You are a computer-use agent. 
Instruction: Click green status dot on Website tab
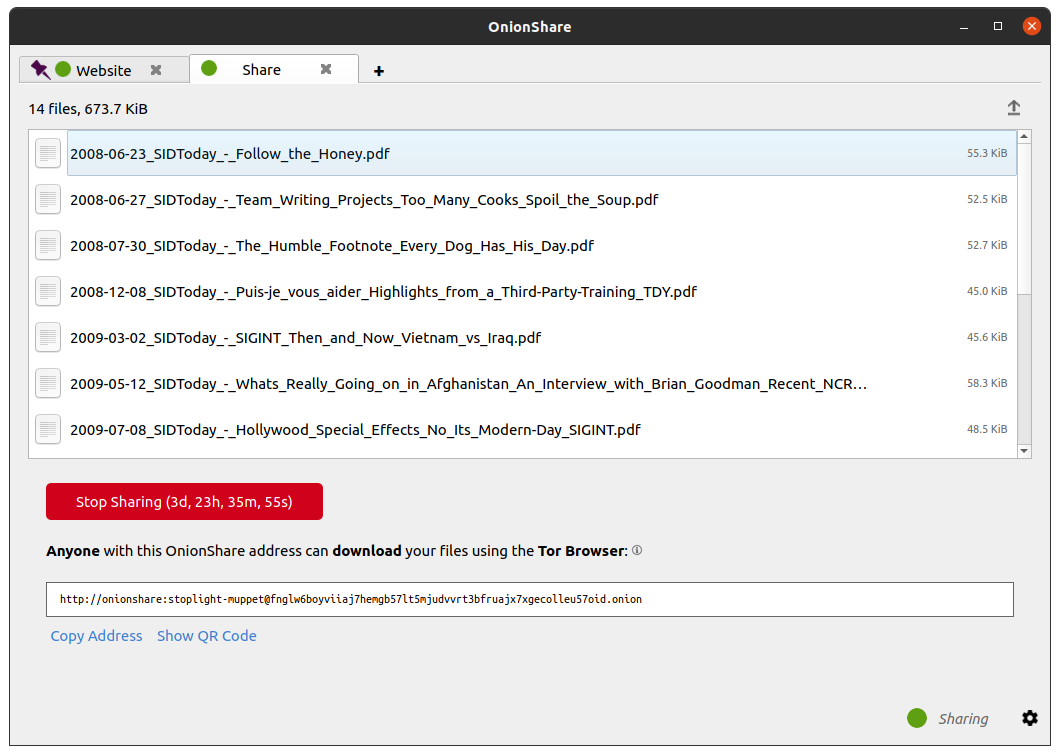[63, 69]
